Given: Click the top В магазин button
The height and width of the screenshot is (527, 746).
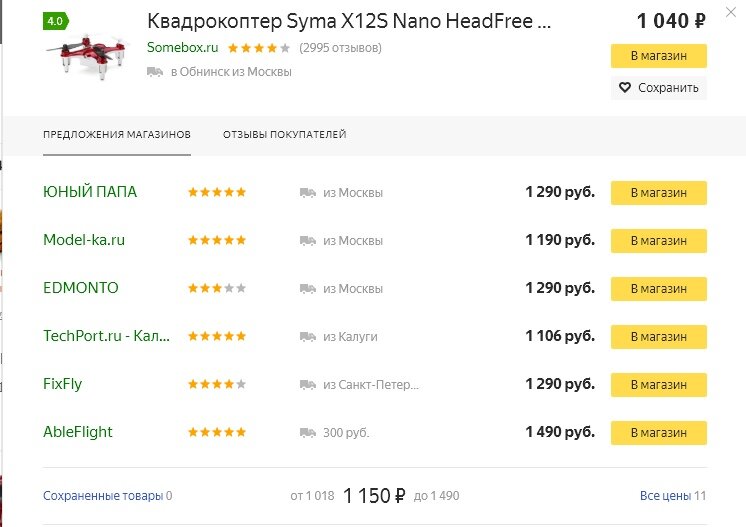Looking at the screenshot, I should point(658,56).
